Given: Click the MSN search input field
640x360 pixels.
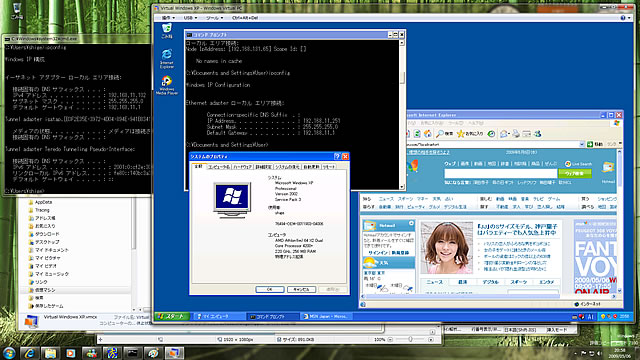Looking at the screenshot, I should pos(500,173).
